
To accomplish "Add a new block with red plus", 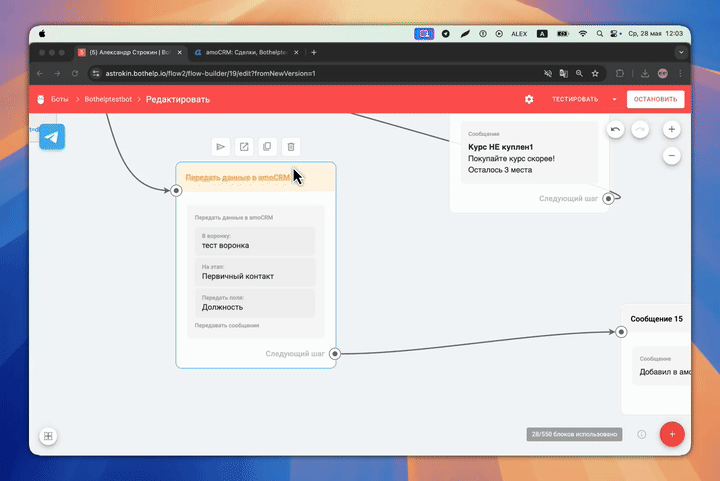I will coord(672,434).
